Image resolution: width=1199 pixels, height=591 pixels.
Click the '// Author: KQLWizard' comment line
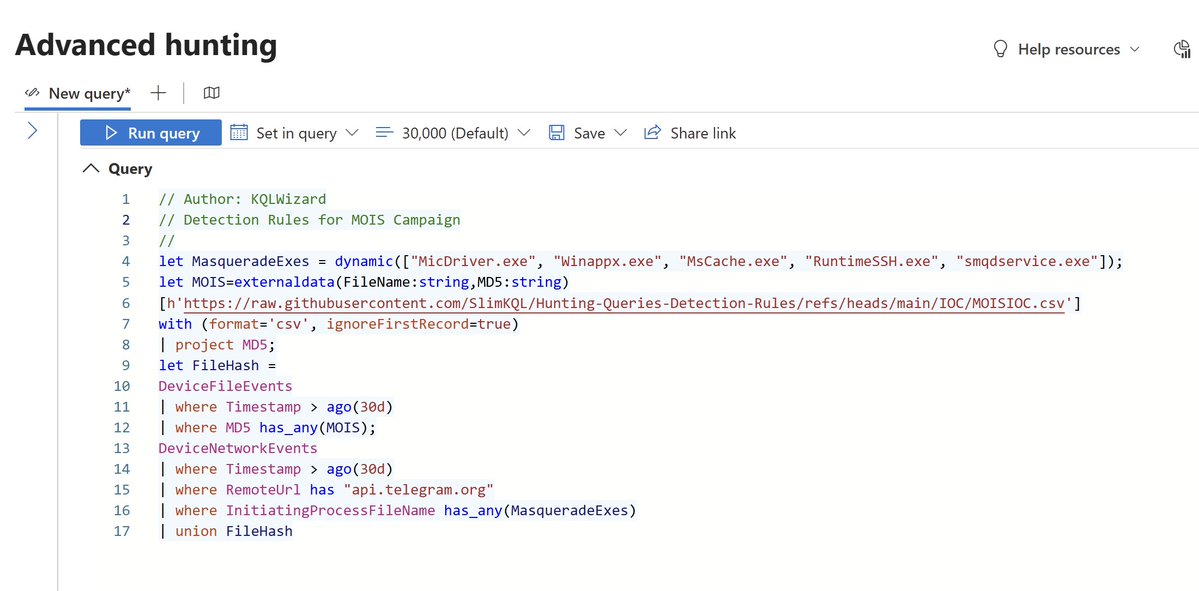click(242, 200)
